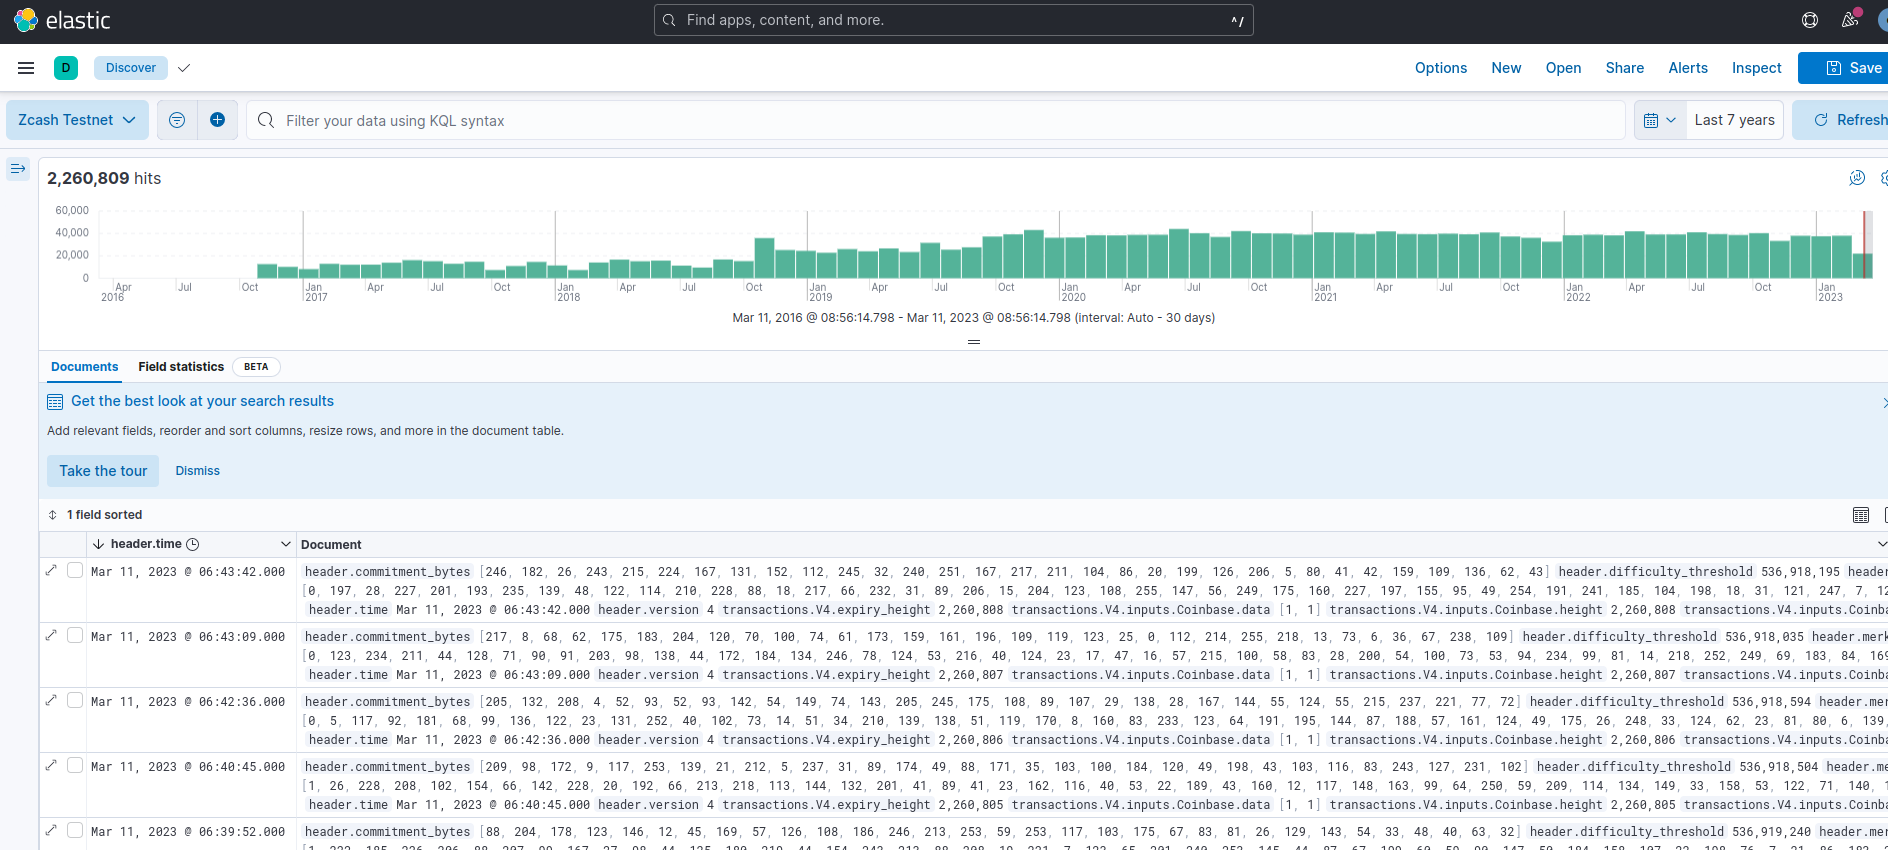Expand header.time column options chevron
Screen dimensions: 1888x850
[x=285, y=544]
